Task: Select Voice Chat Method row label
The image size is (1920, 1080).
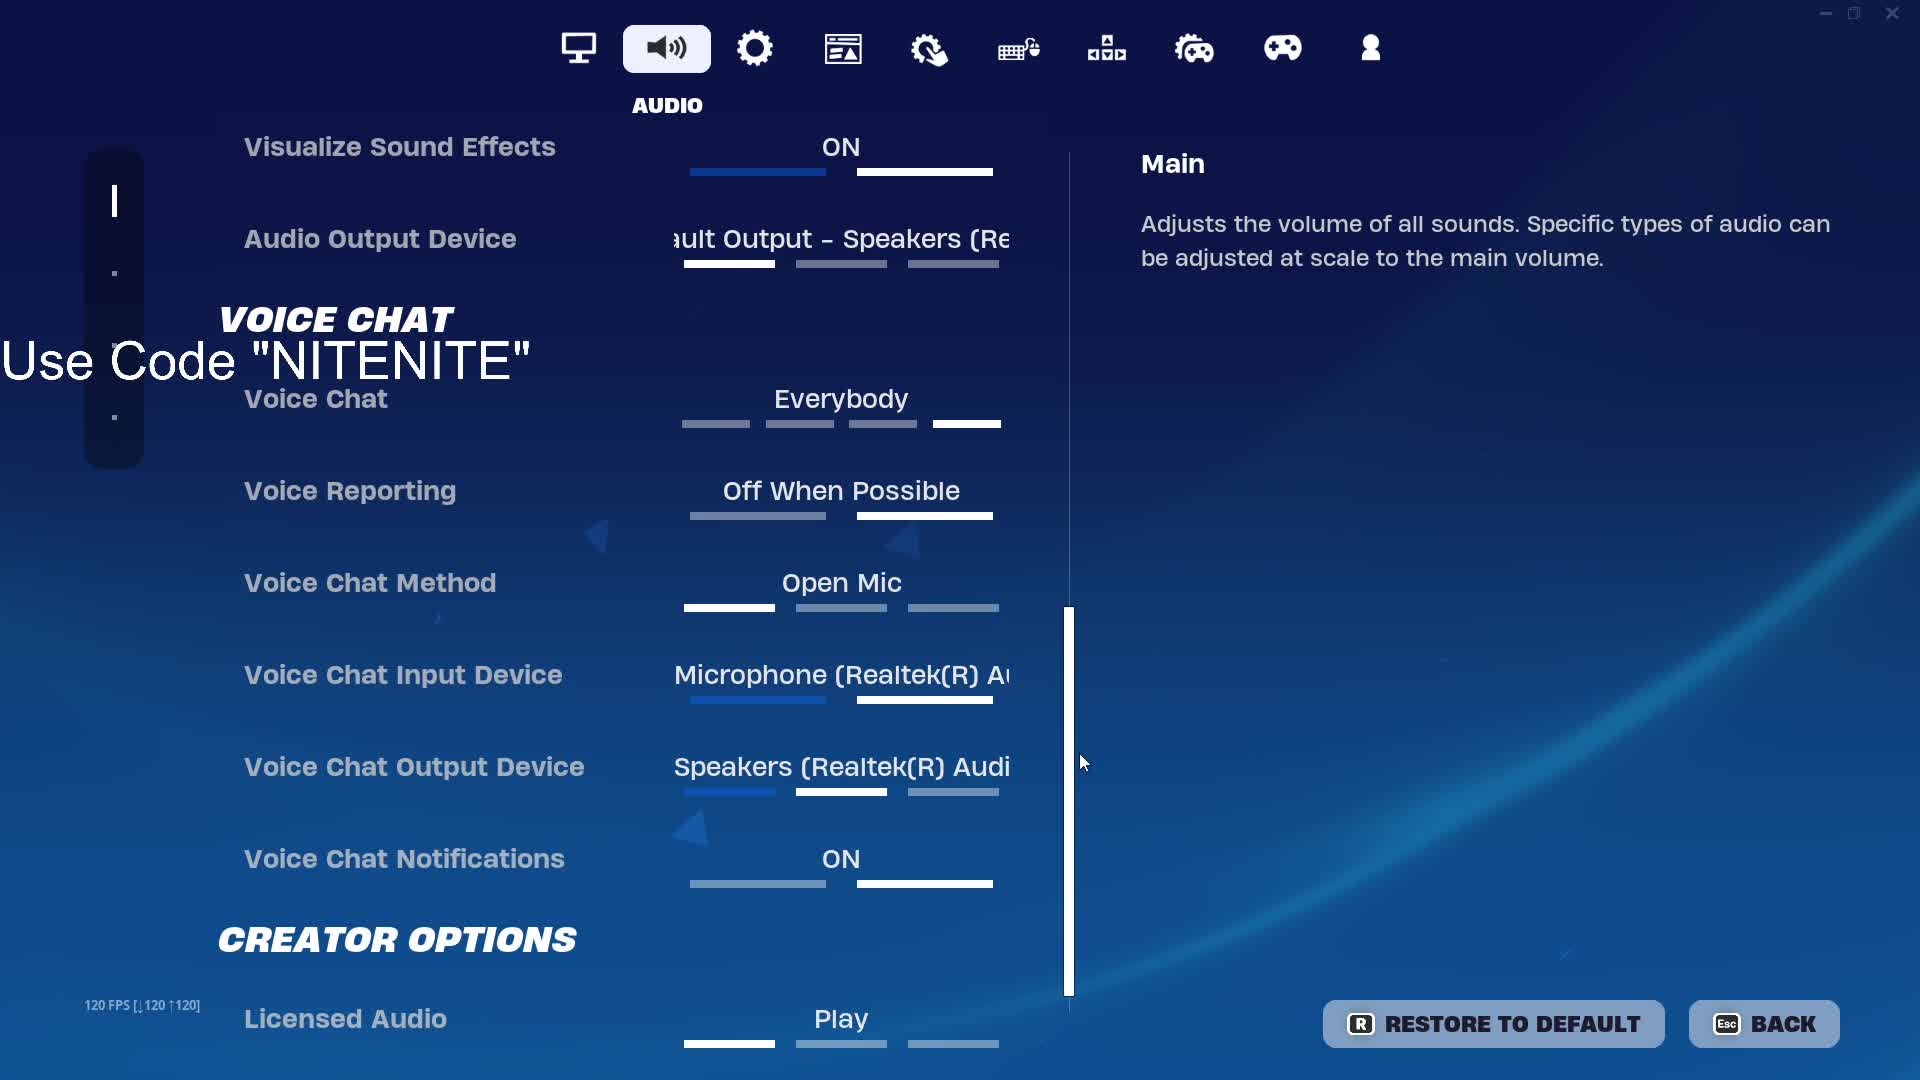Action: point(370,583)
